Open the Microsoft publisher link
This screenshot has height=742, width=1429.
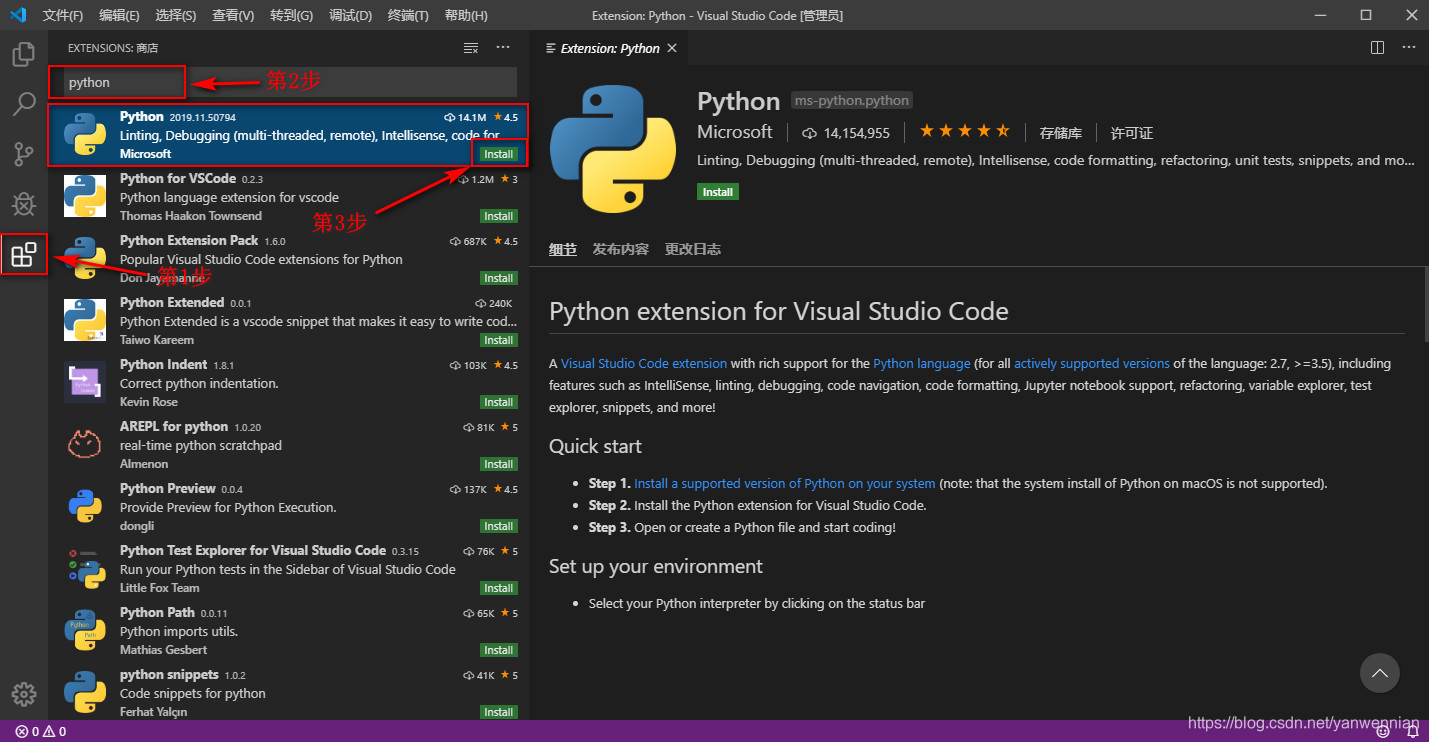coord(735,132)
